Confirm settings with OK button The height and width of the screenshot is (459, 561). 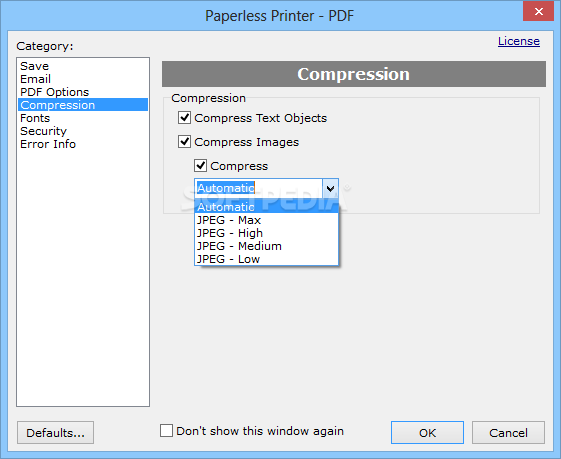[427, 433]
